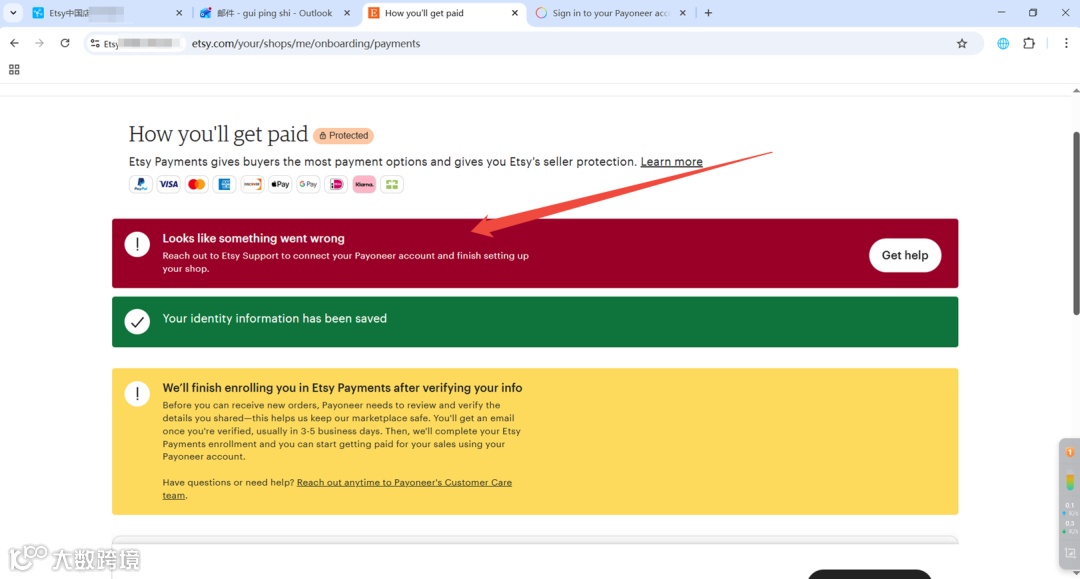Screen dimensions: 1080x579
Task: Open the apps grid in bookmarks bar
Action: (x=14, y=70)
